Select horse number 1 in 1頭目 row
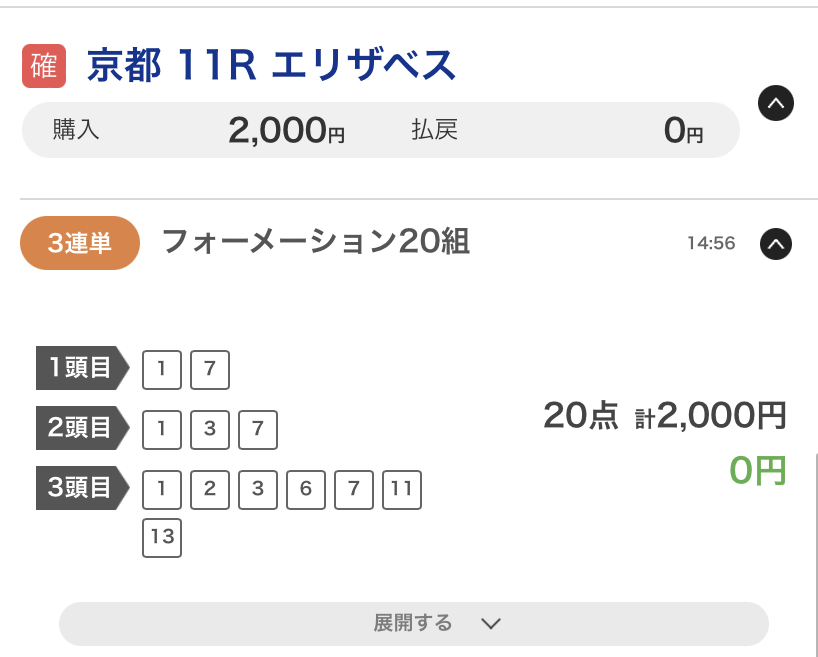The height and width of the screenshot is (657, 818). click(162, 370)
